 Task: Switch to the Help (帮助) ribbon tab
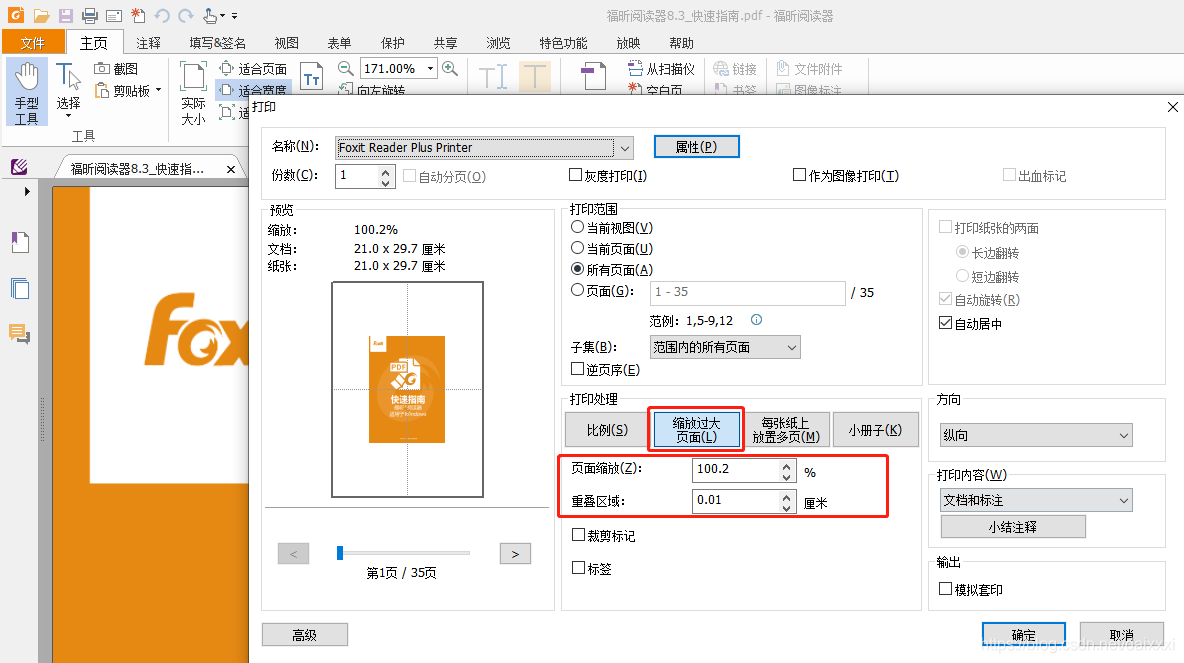[681, 43]
